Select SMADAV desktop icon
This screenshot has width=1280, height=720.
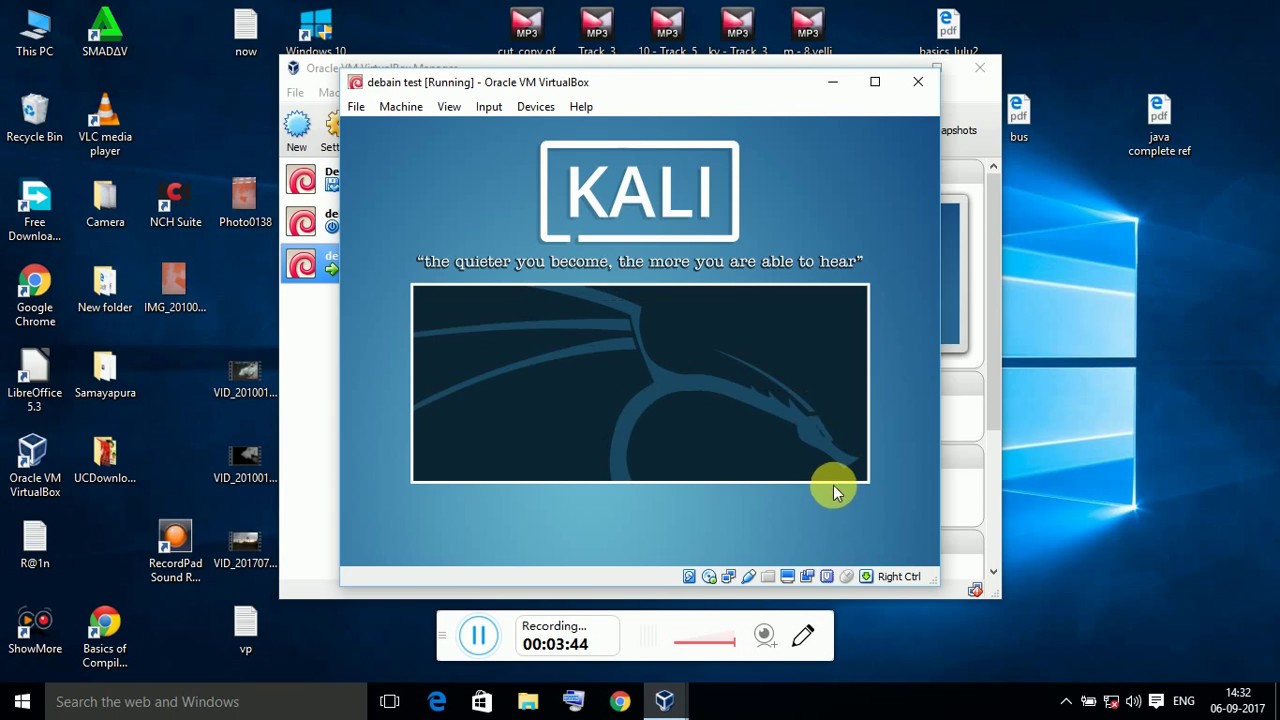105,33
